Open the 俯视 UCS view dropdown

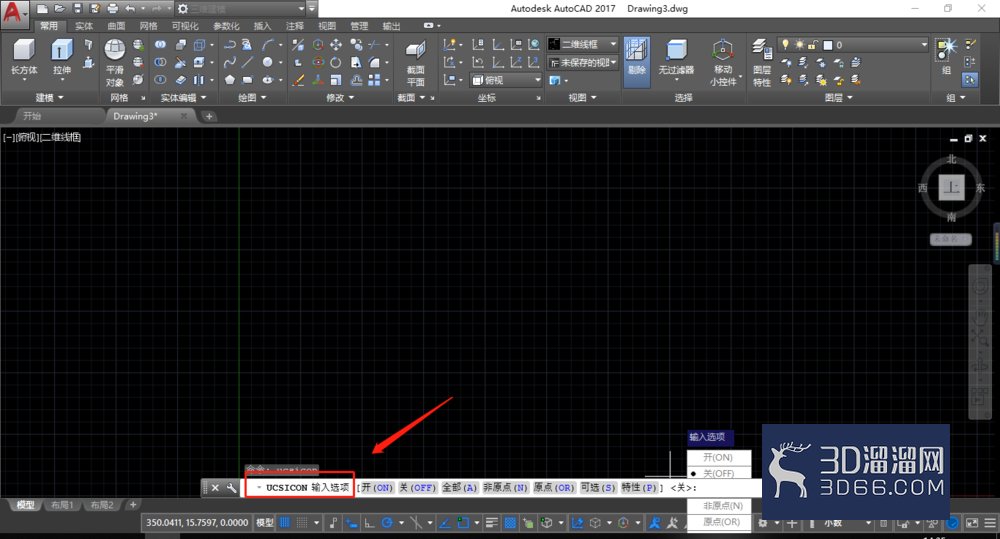(506, 80)
